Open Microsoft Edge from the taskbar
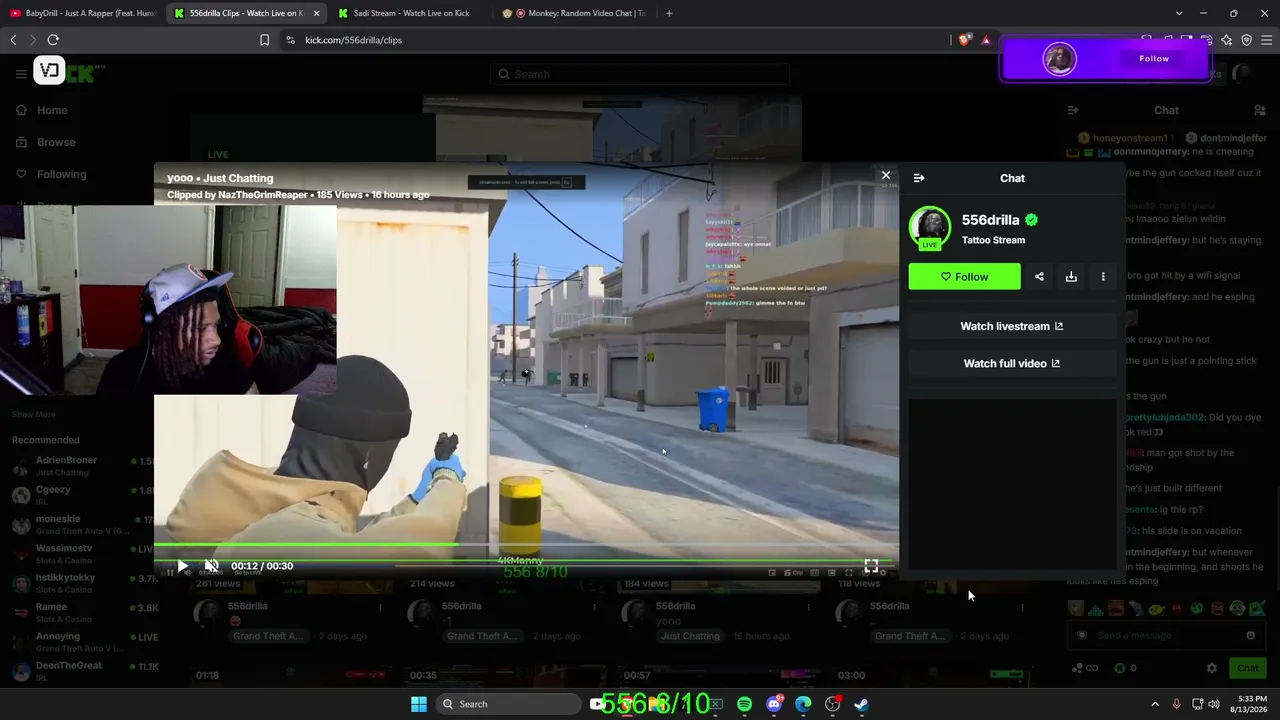 coord(803,704)
